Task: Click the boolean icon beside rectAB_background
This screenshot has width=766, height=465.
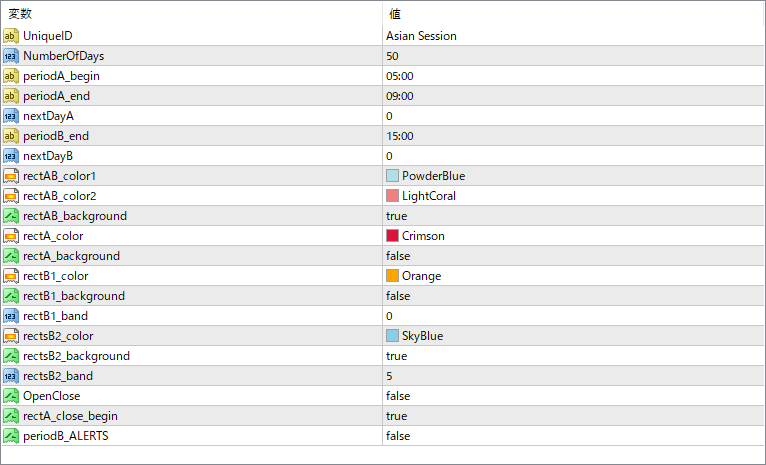Action: [11, 216]
